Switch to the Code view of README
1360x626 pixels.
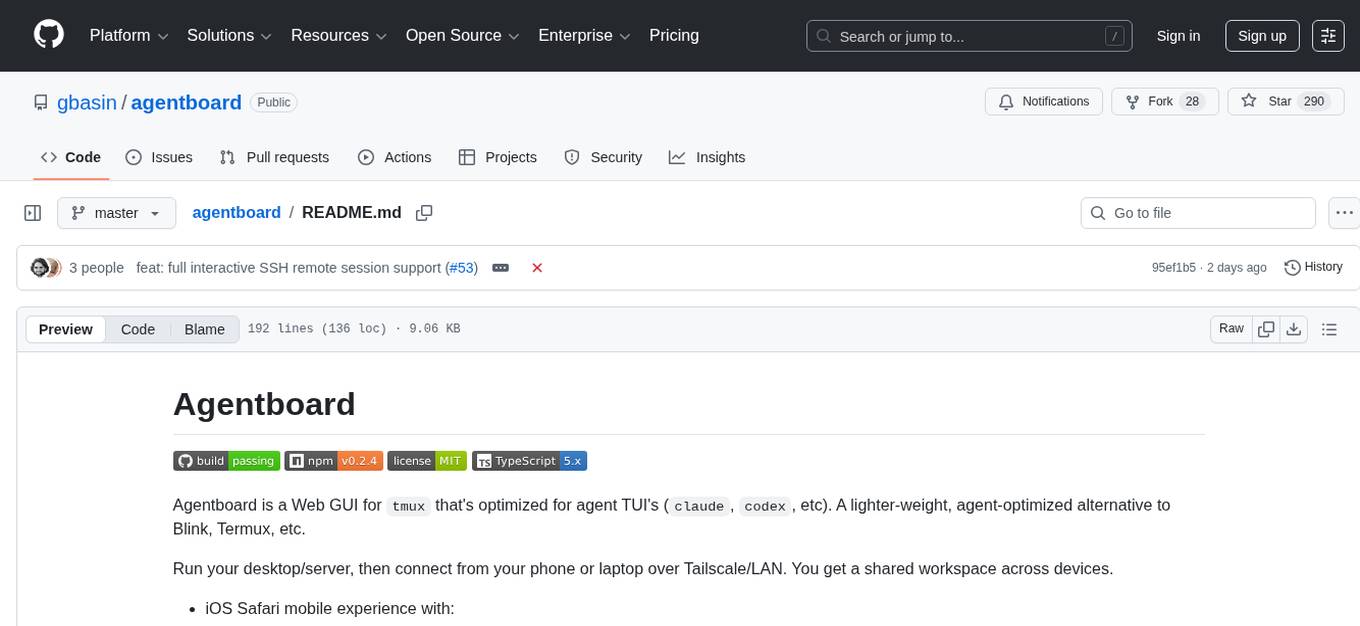[137, 329]
